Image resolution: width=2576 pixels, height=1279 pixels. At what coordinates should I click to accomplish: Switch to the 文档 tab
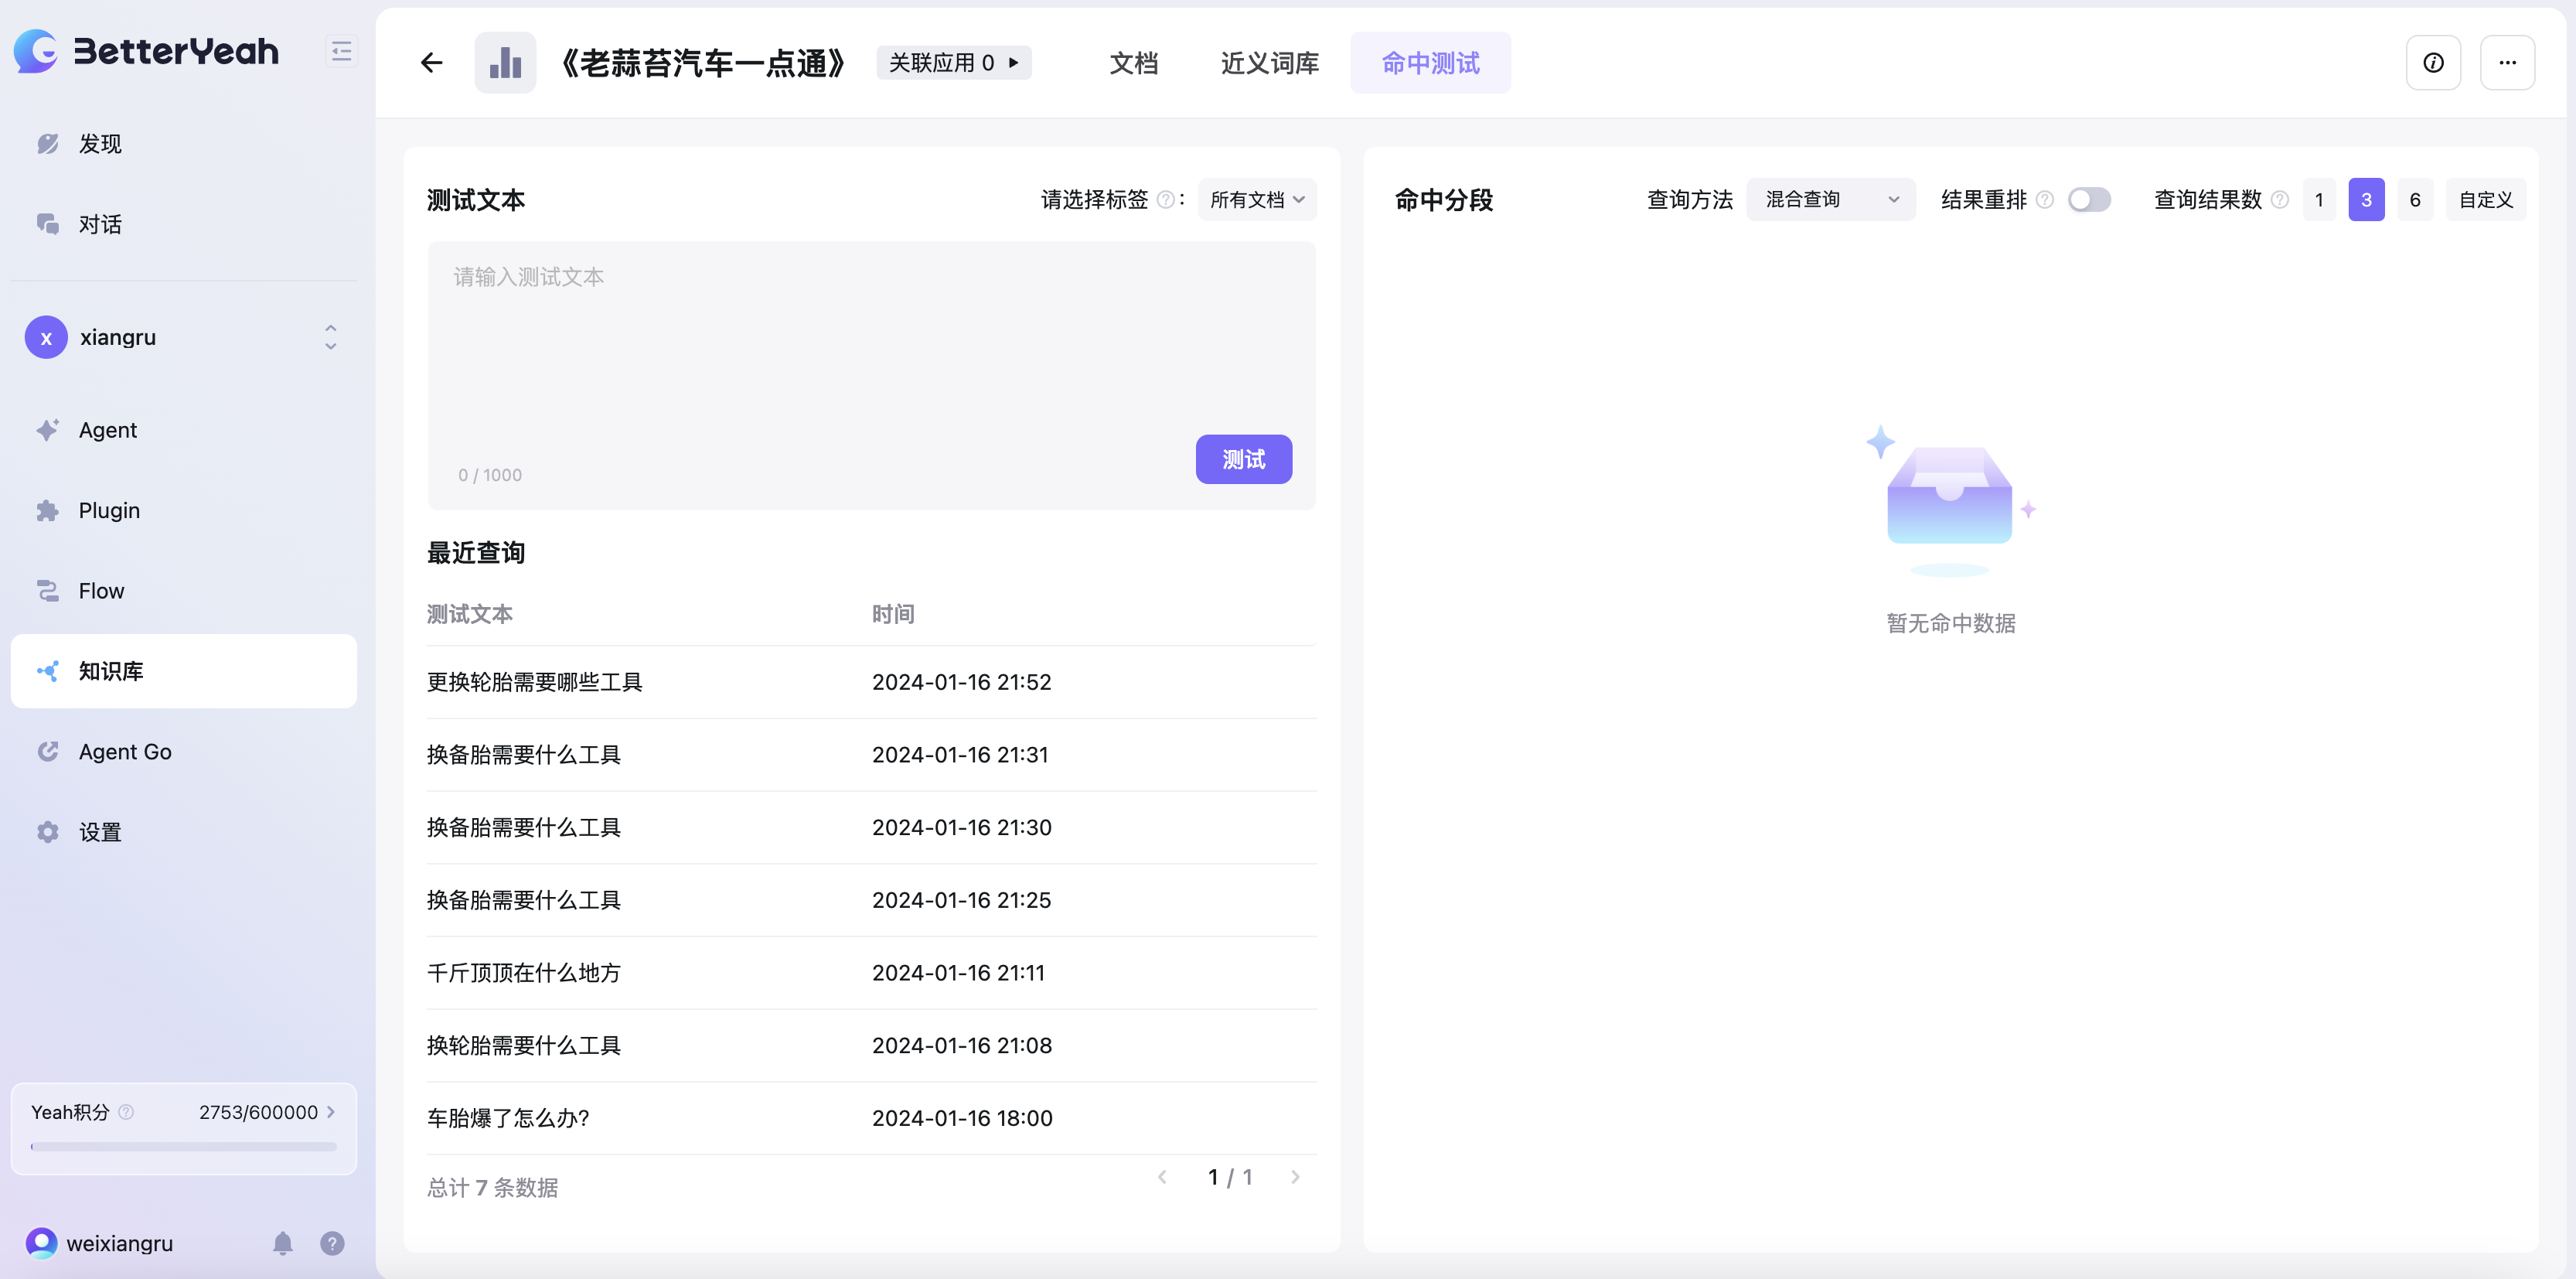tap(1134, 63)
